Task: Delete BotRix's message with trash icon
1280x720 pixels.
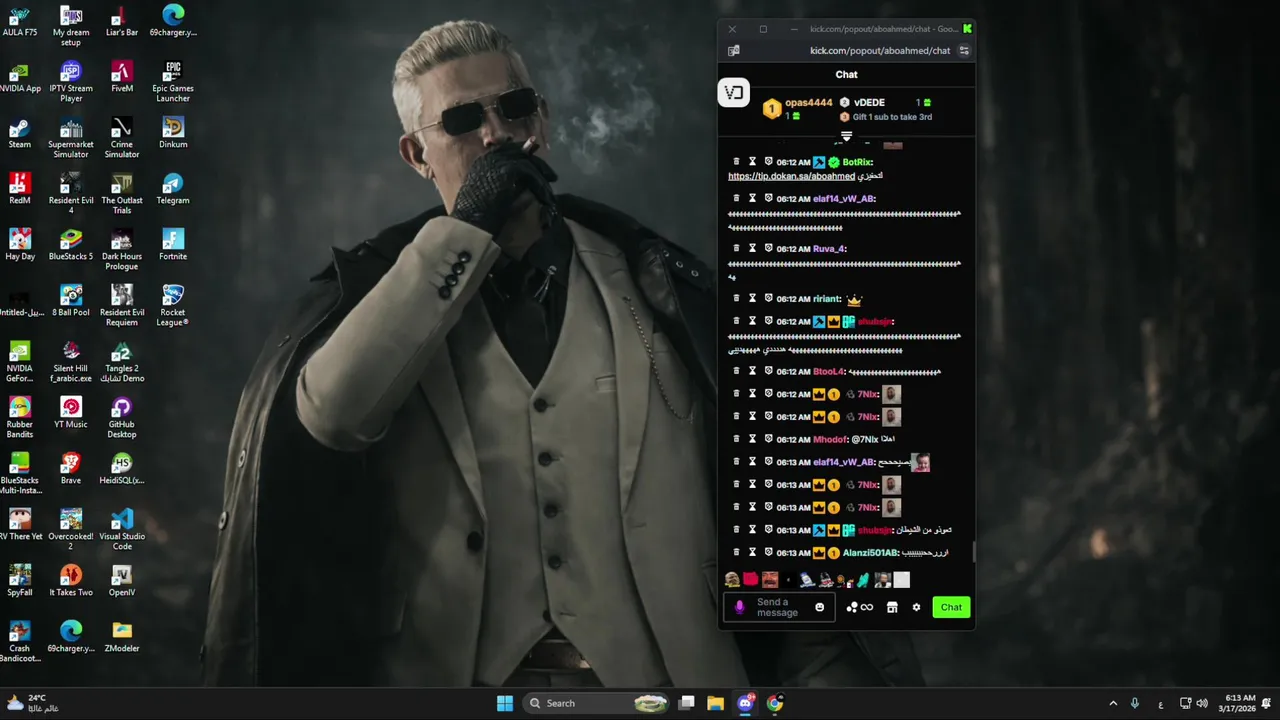Action: coord(736,162)
